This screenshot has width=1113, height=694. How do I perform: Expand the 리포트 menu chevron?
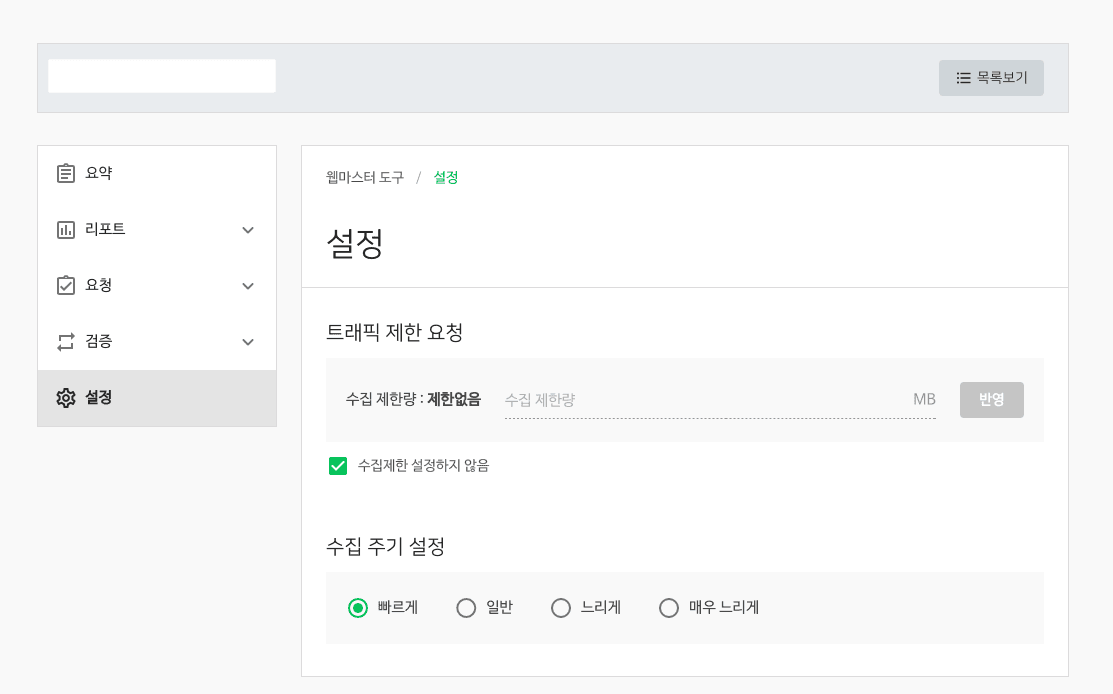[x=247, y=229]
